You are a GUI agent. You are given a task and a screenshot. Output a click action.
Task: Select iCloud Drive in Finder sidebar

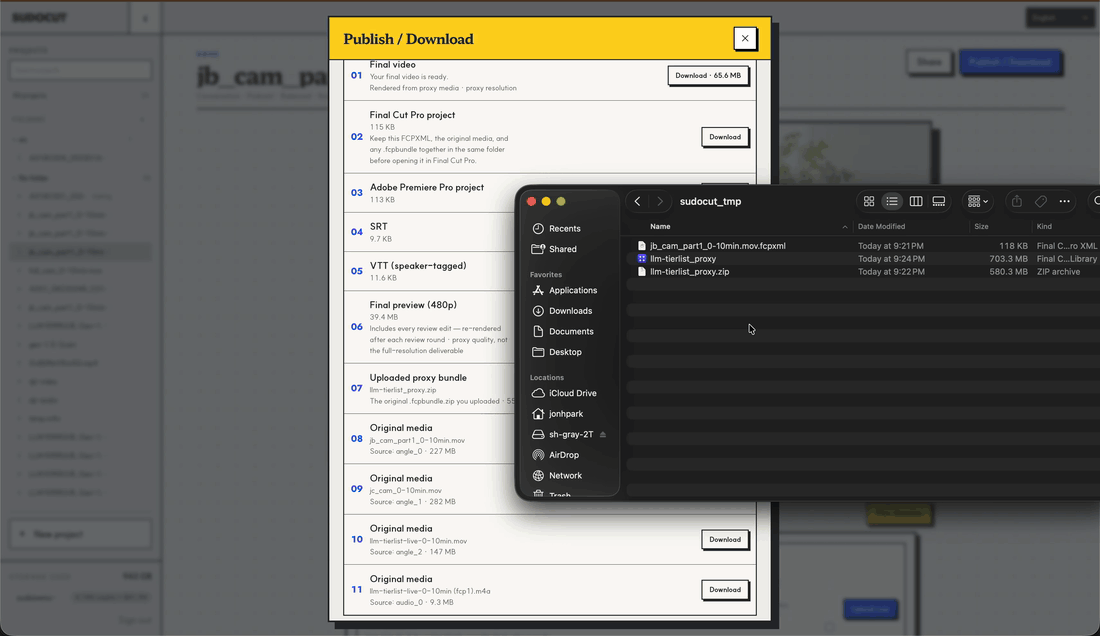572,393
